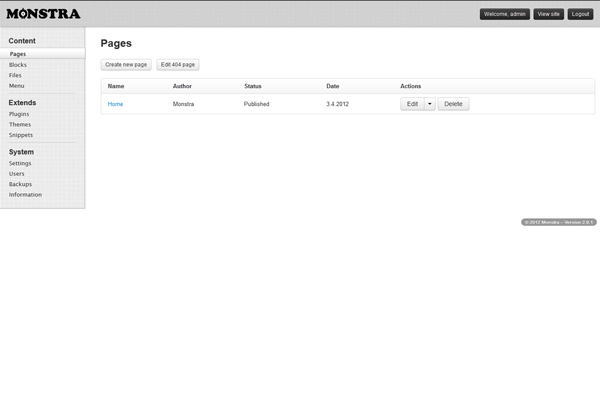The width and height of the screenshot is (600, 400).
Task: Open Blocks in the sidebar
Action: pyautogui.click(x=18, y=65)
